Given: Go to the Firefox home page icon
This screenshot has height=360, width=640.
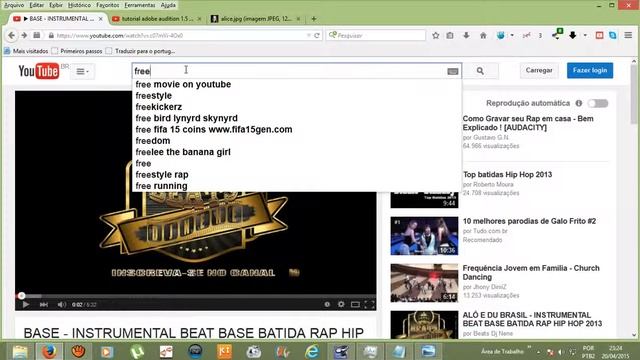Looking at the screenshot, I should (483, 36).
